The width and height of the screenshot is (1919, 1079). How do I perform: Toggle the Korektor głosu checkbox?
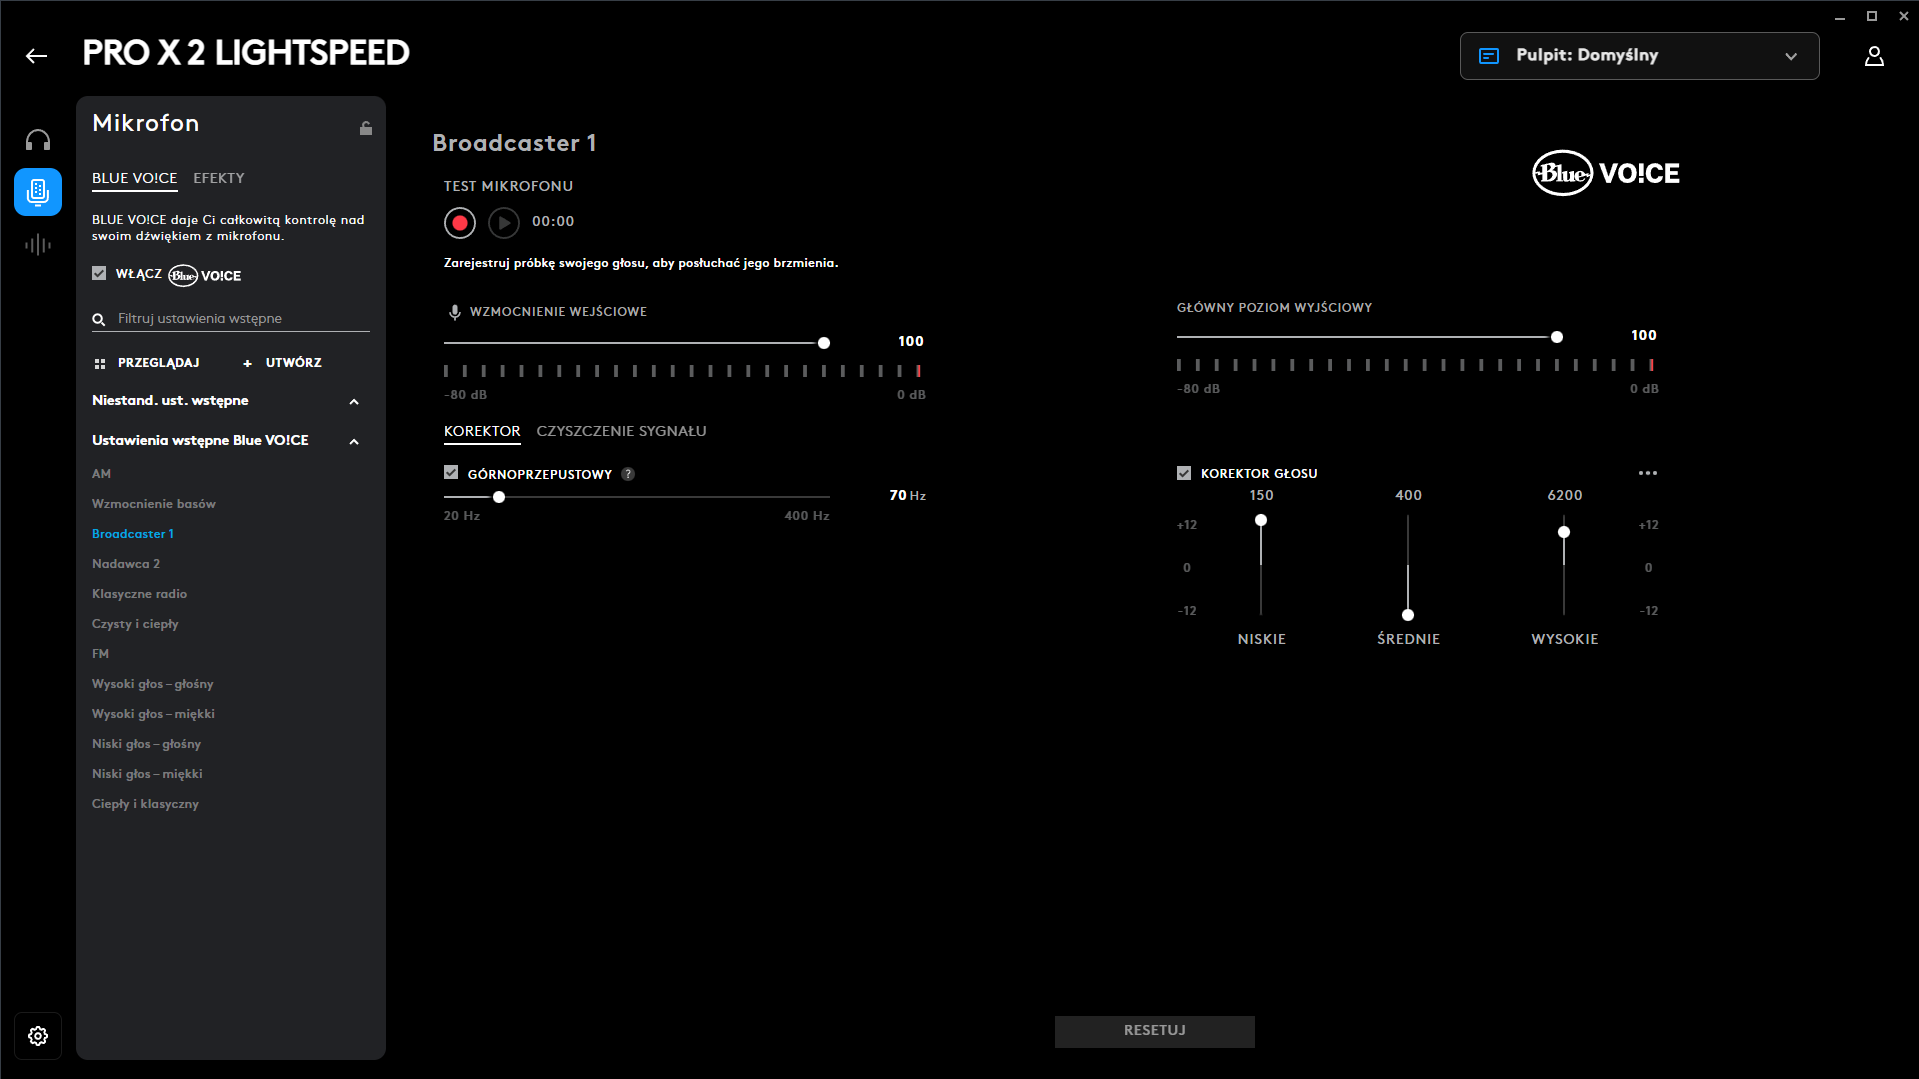[x=1184, y=473]
